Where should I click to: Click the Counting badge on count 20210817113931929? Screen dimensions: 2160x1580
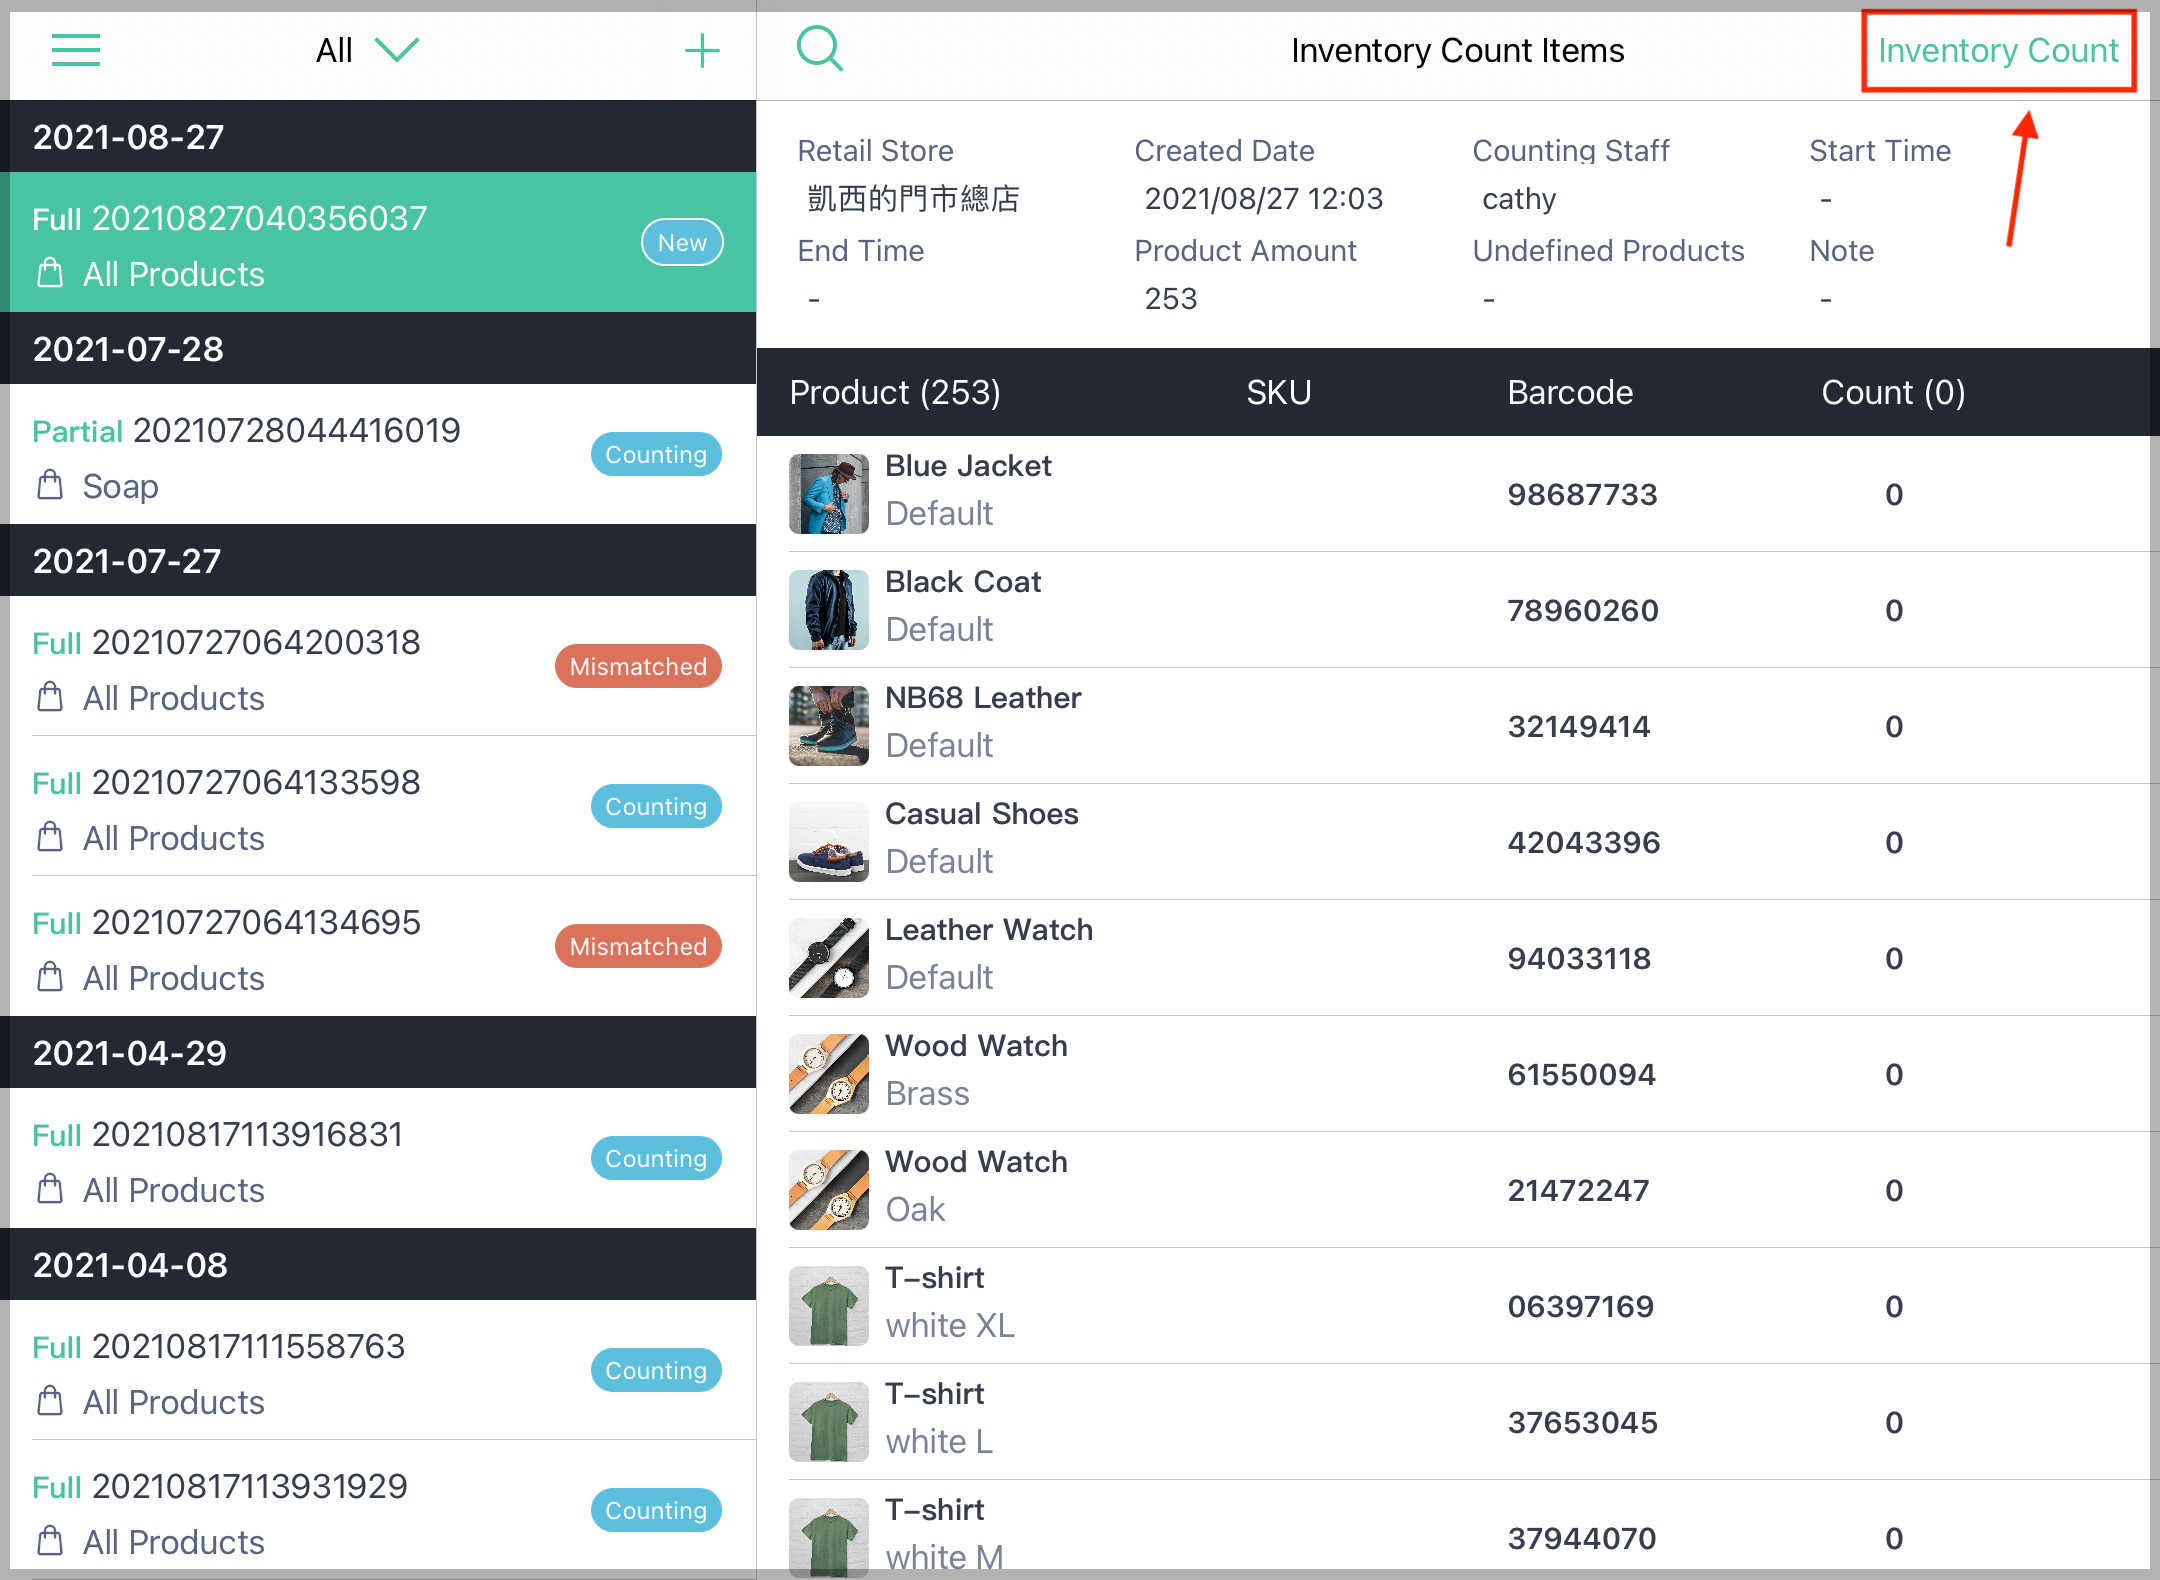pyautogui.click(x=655, y=1510)
